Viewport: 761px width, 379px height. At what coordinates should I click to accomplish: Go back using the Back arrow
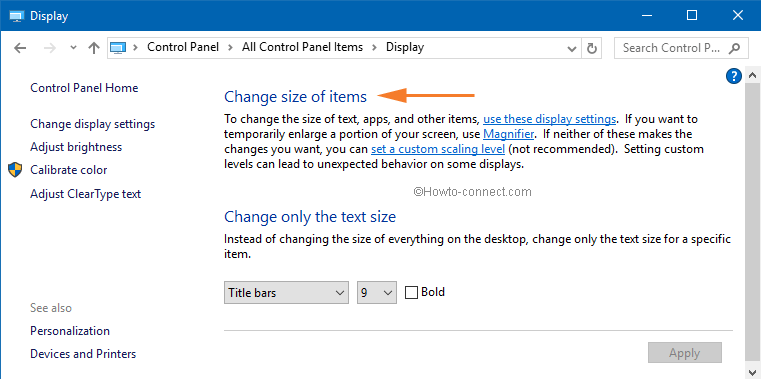[20, 48]
